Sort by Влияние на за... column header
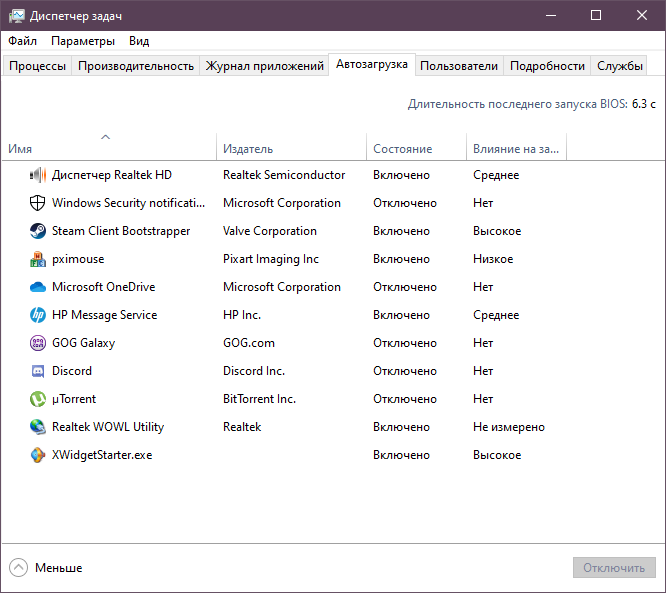The width and height of the screenshot is (666, 593). point(516,147)
